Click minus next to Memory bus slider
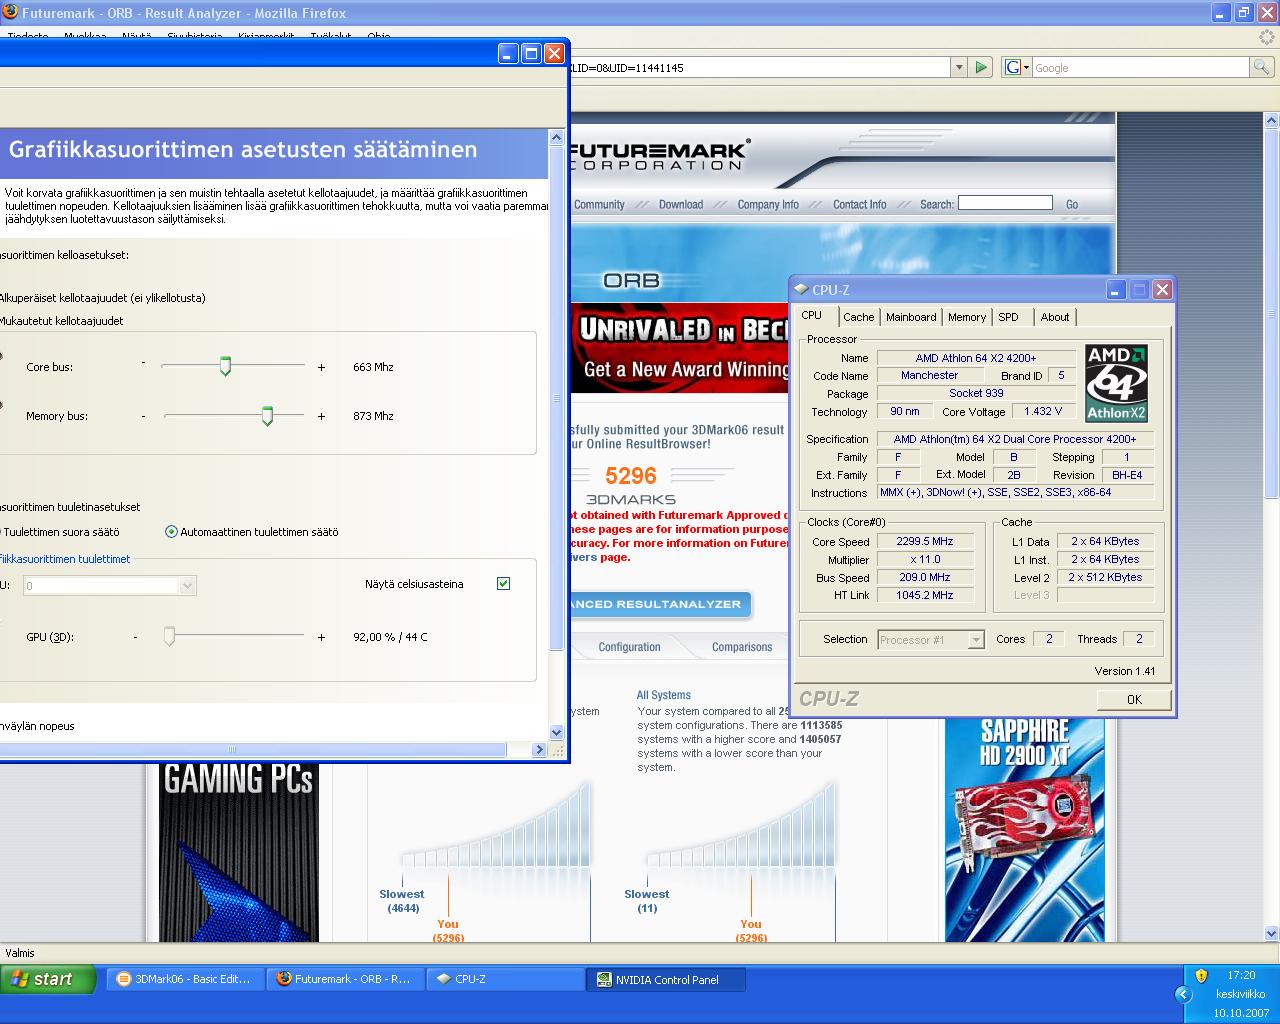This screenshot has width=1280, height=1024. (x=143, y=415)
